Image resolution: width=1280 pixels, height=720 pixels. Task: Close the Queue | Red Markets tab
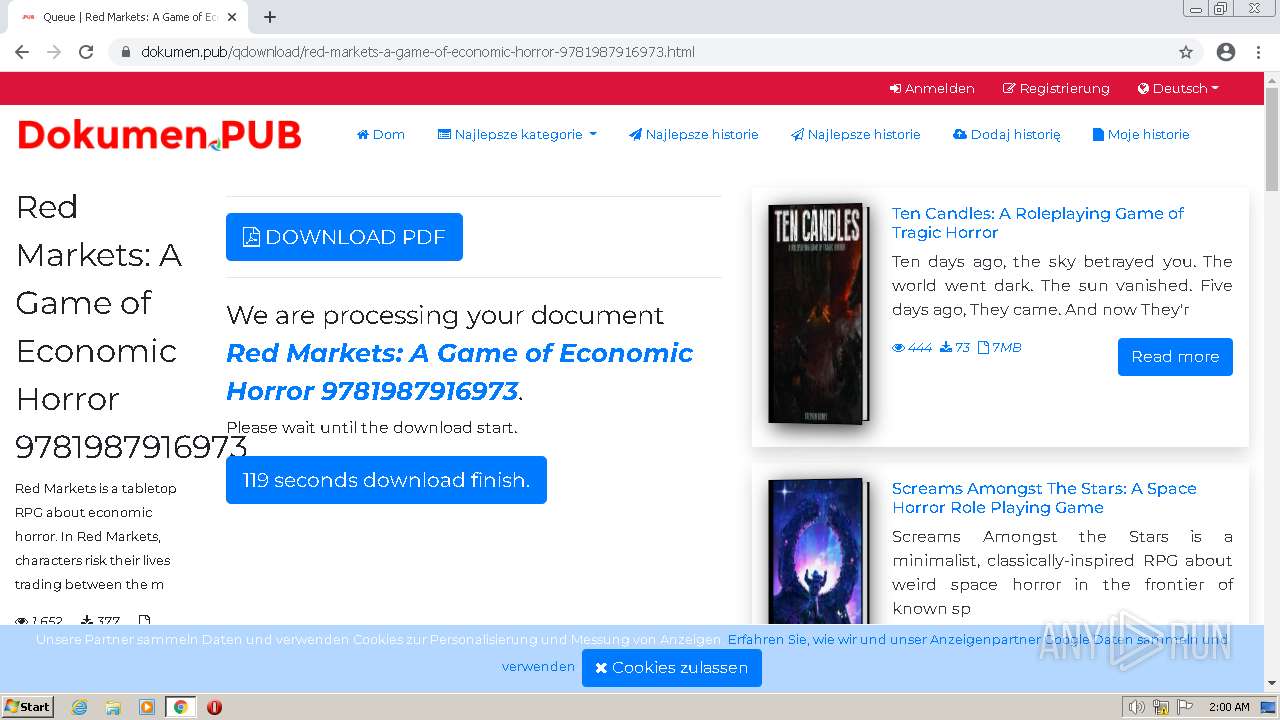pyautogui.click(x=232, y=17)
